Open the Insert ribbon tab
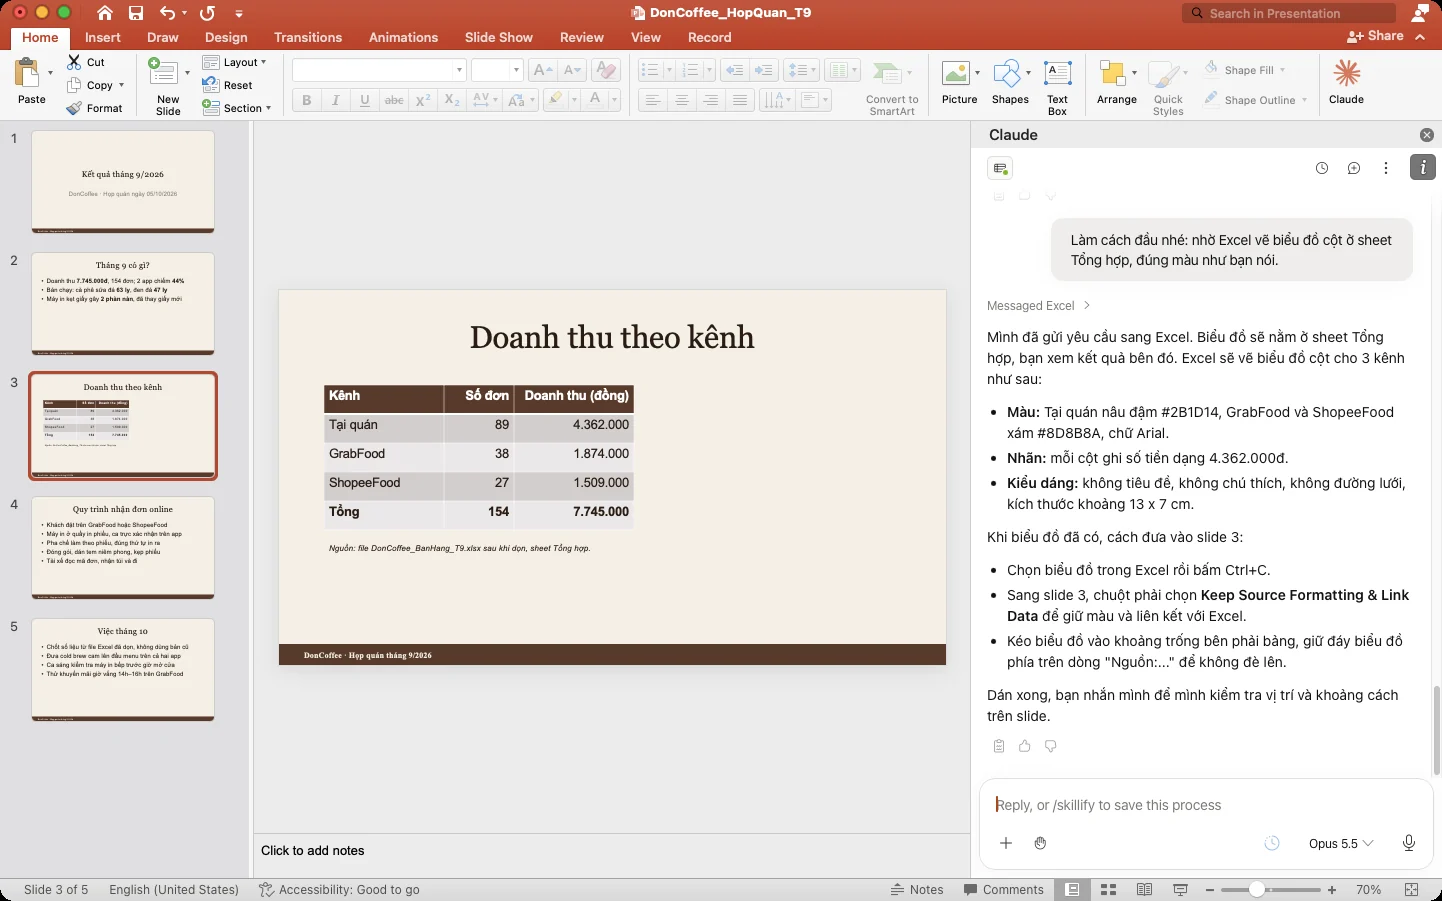Viewport: 1442px width, 901px height. (103, 37)
